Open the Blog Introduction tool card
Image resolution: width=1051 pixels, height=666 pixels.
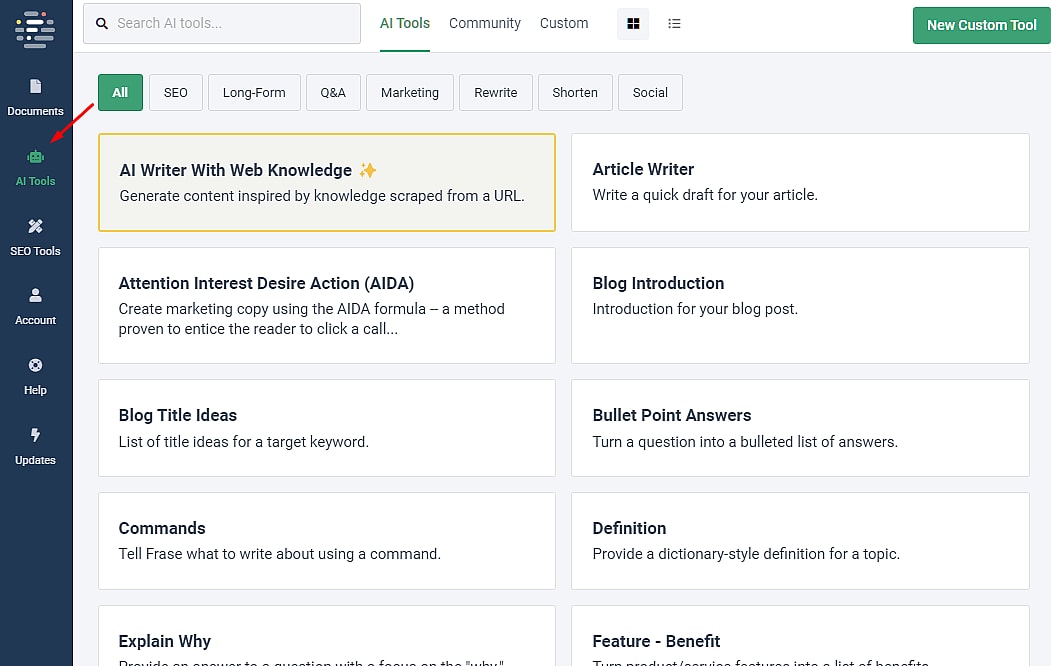point(800,306)
